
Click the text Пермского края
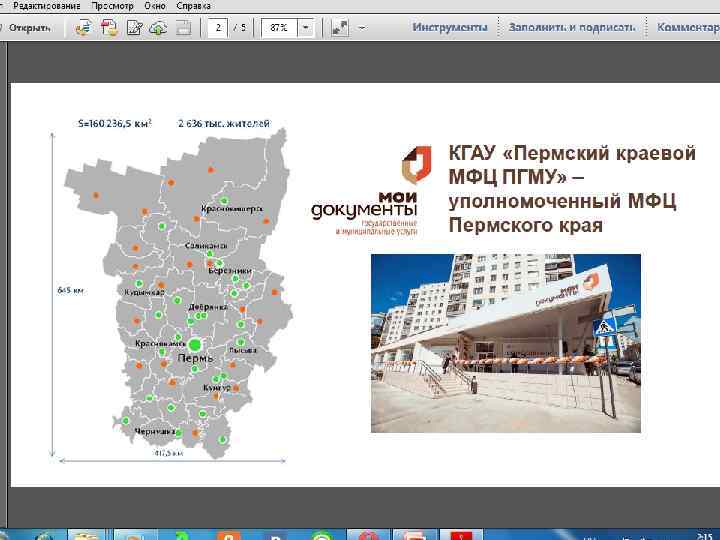[x=525, y=225]
